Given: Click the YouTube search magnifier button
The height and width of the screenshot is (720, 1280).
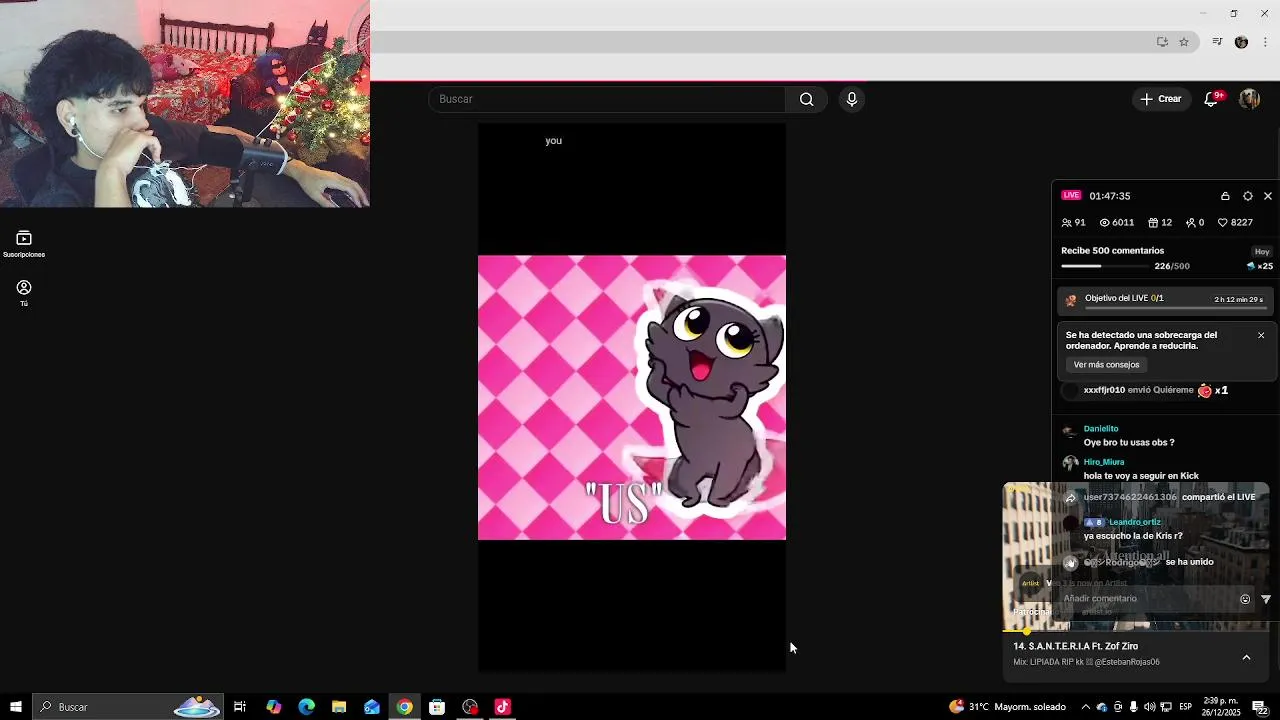Looking at the screenshot, I should (x=806, y=99).
